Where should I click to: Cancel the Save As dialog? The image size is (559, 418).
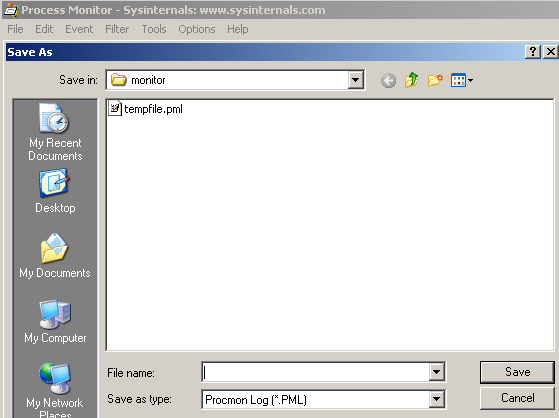pos(517,398)
